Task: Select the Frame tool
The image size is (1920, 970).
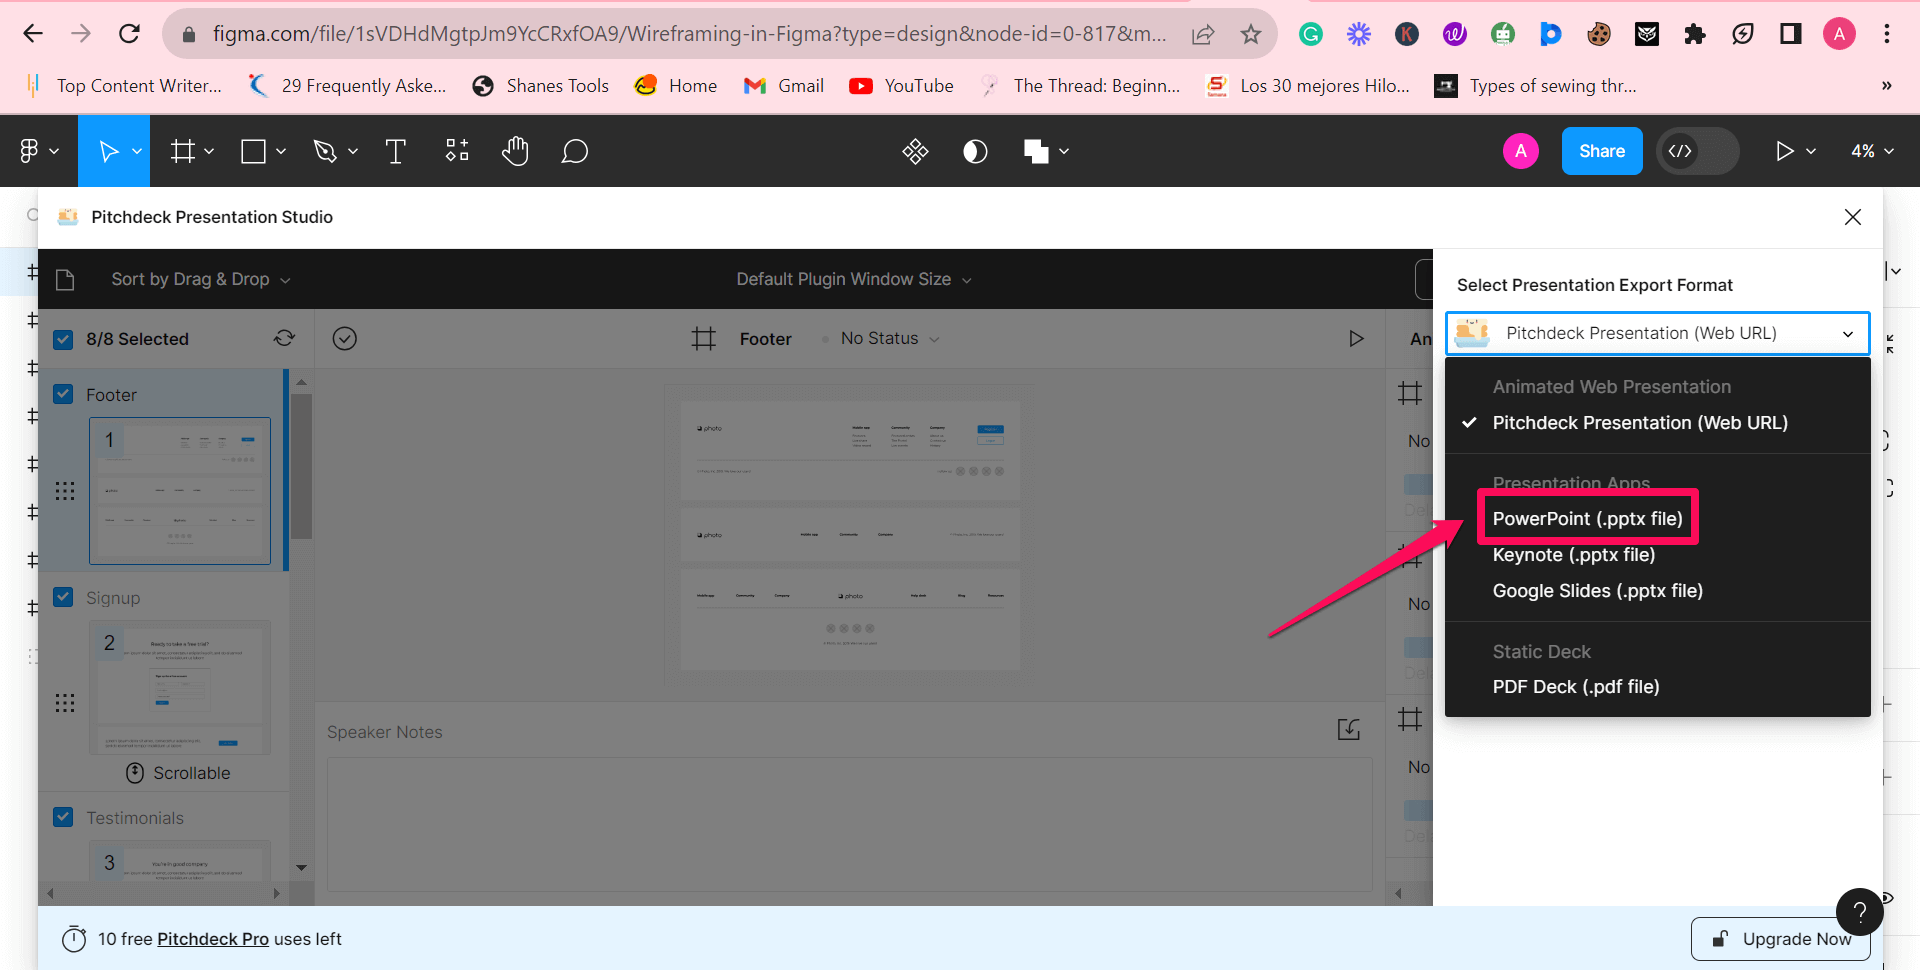Action: point(183,151)
